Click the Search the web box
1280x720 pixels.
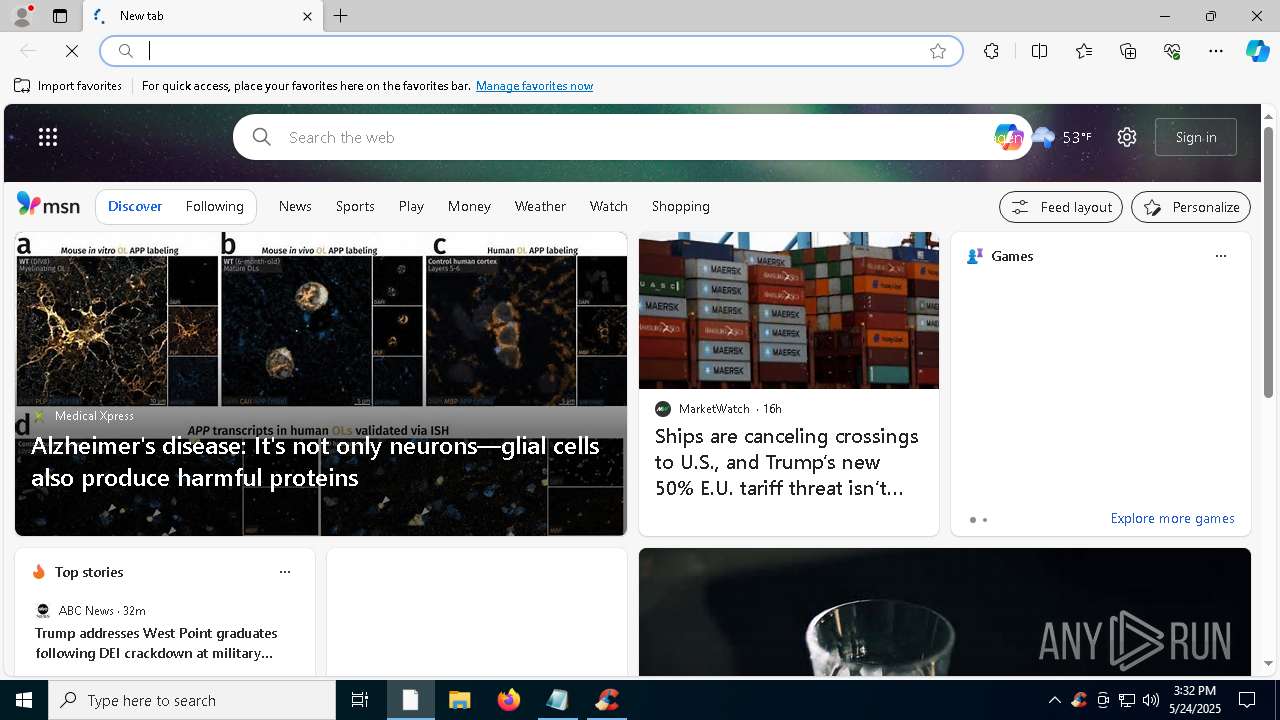click(630, 137)
